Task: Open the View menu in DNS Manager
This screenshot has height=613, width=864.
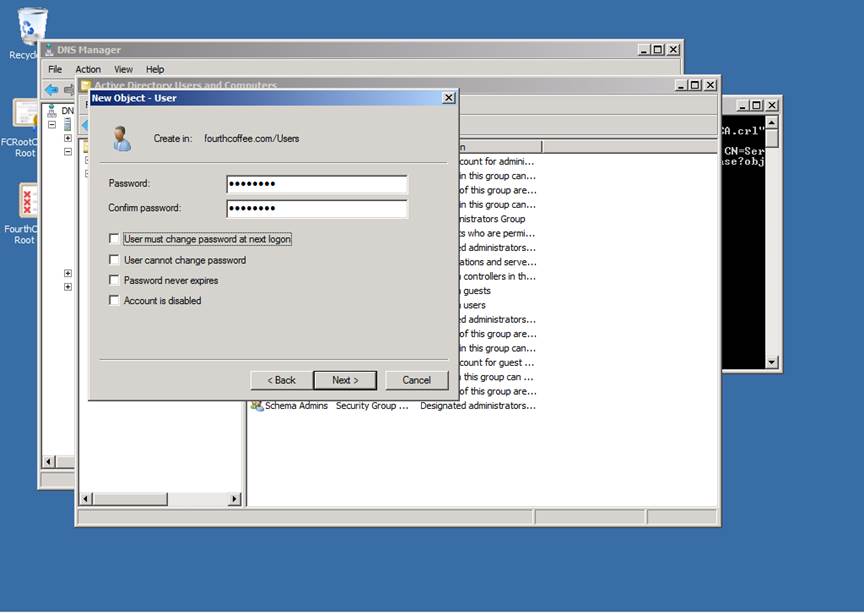Action: pos(123,69)
